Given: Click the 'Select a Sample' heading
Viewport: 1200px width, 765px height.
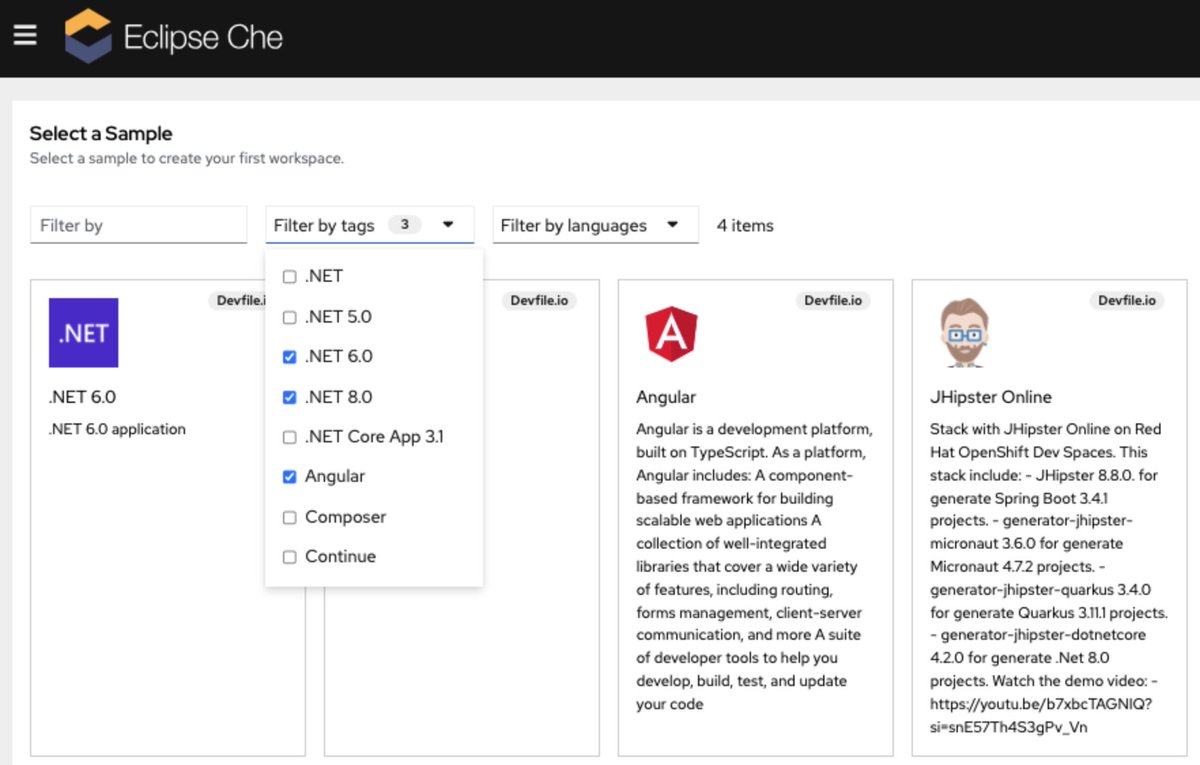Looking at the screenshot, I should pyautogui.click(x=101, y=133).
